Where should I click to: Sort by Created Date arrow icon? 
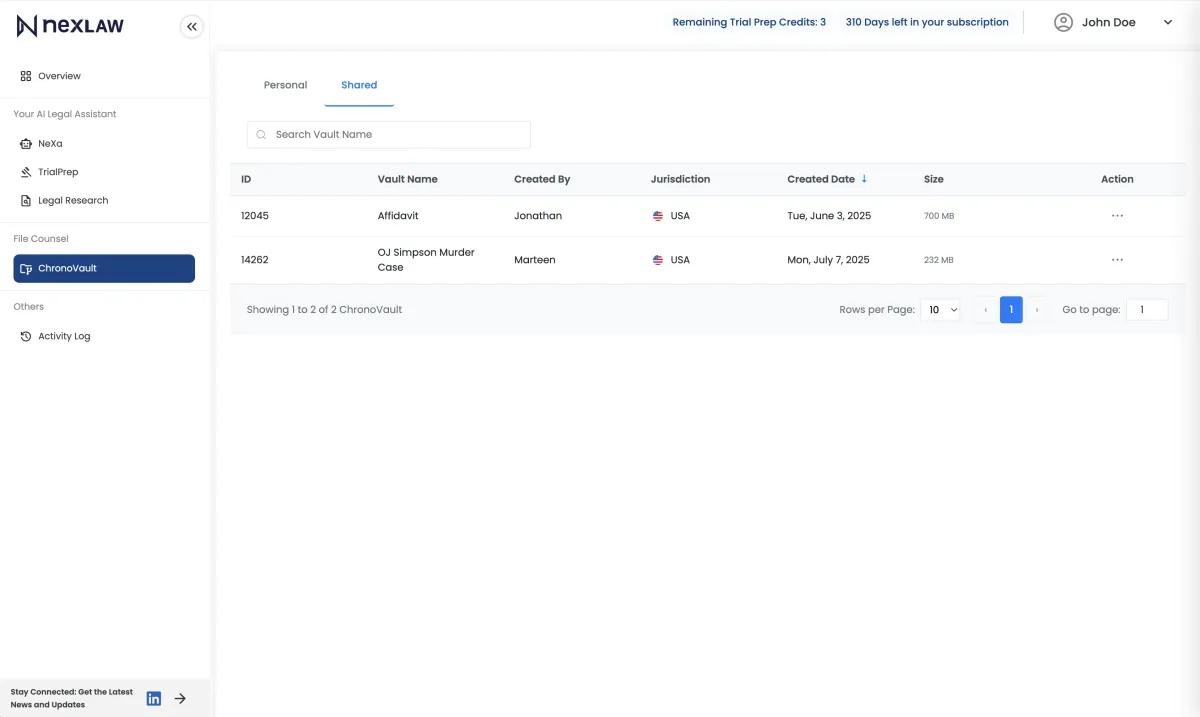tap(864, 179)
